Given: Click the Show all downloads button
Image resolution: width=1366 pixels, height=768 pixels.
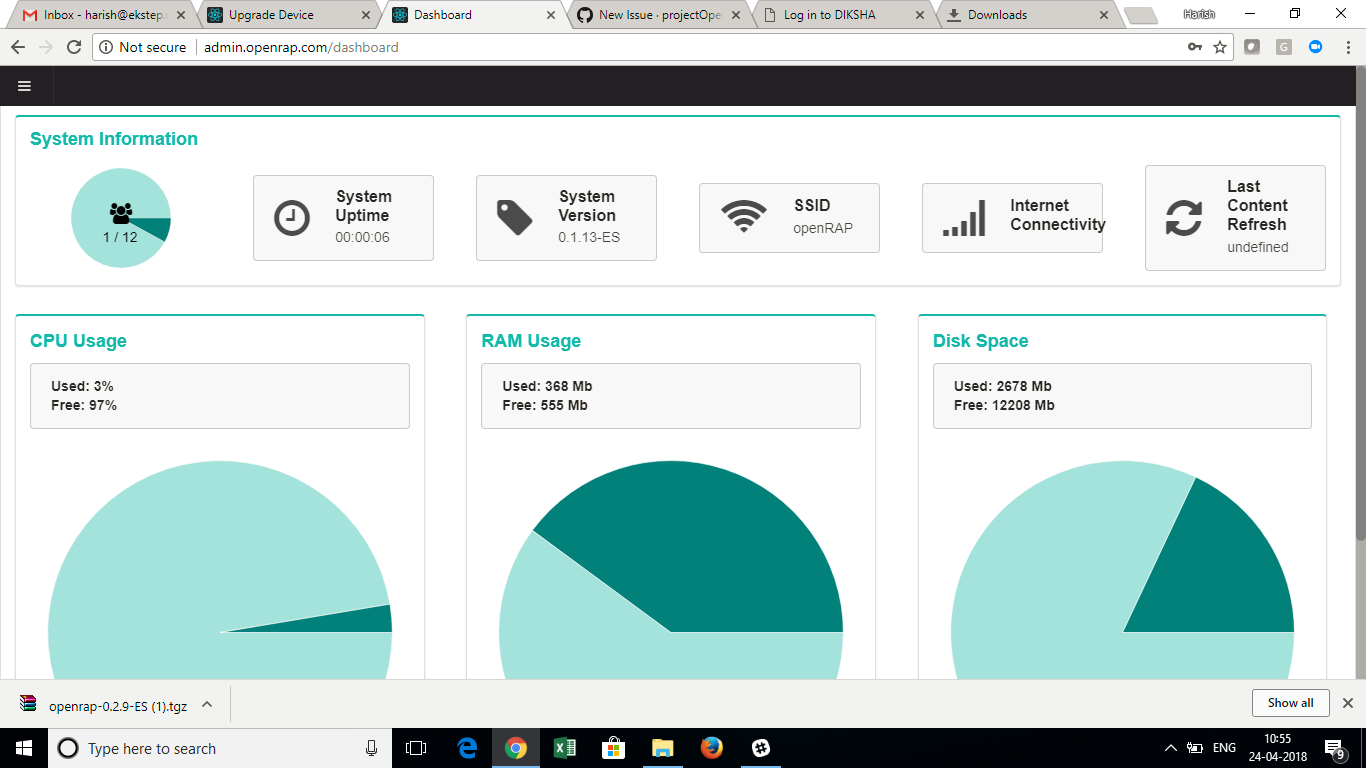Looking at the screenshot, I should coord(1290,703).
